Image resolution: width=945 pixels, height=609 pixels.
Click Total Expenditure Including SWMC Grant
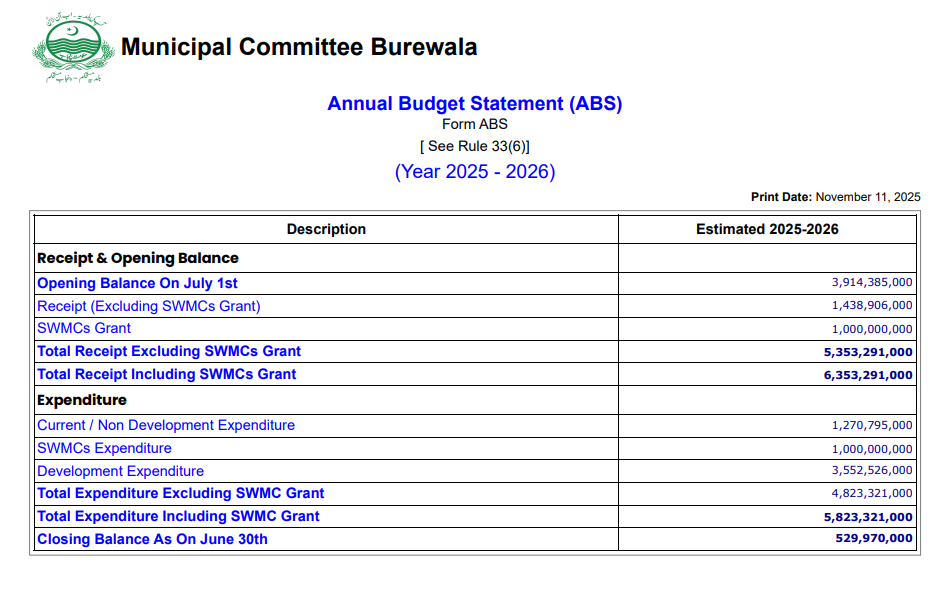178,516
